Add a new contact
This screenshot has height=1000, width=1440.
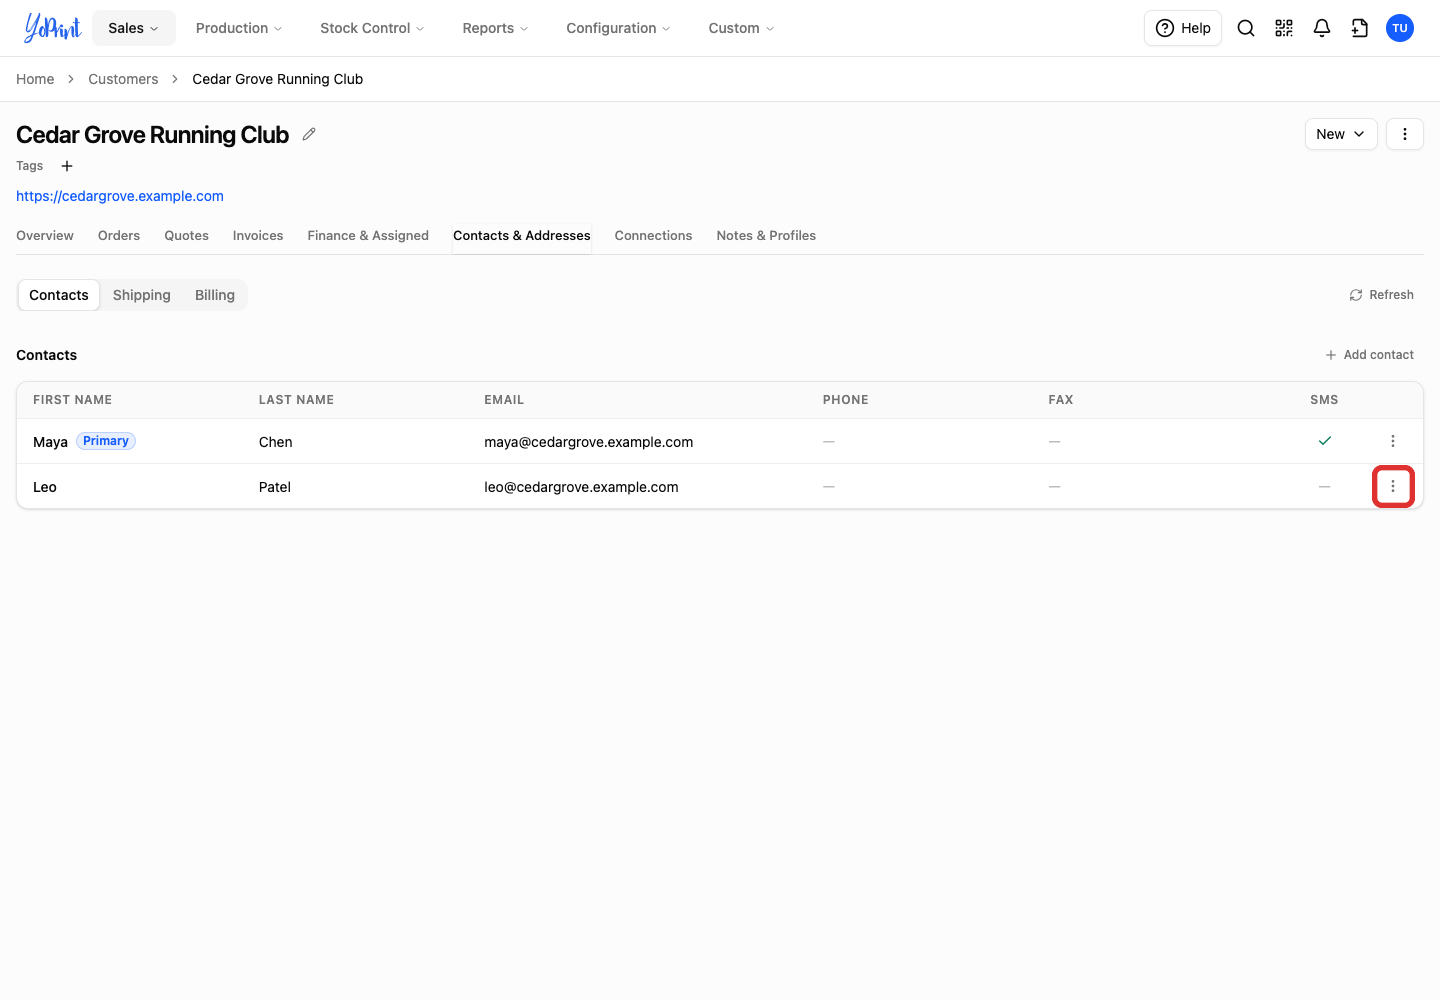coord(1369,355)
